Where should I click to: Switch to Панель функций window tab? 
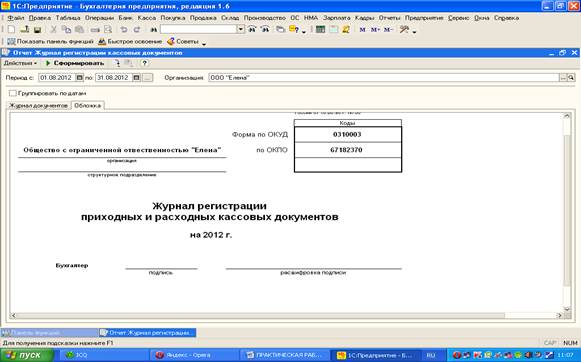click(49, 333)
